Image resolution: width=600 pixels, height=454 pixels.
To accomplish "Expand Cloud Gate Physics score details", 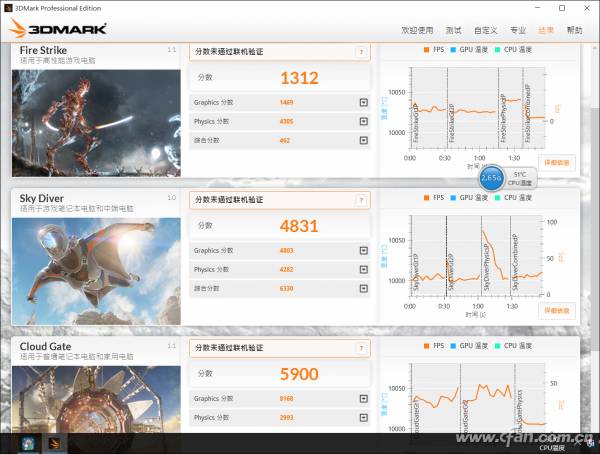I will point(364,417).
